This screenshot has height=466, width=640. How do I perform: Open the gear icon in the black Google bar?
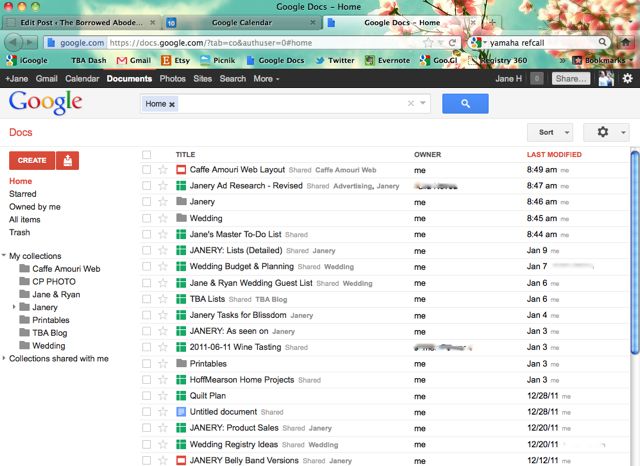pos(627,78)
